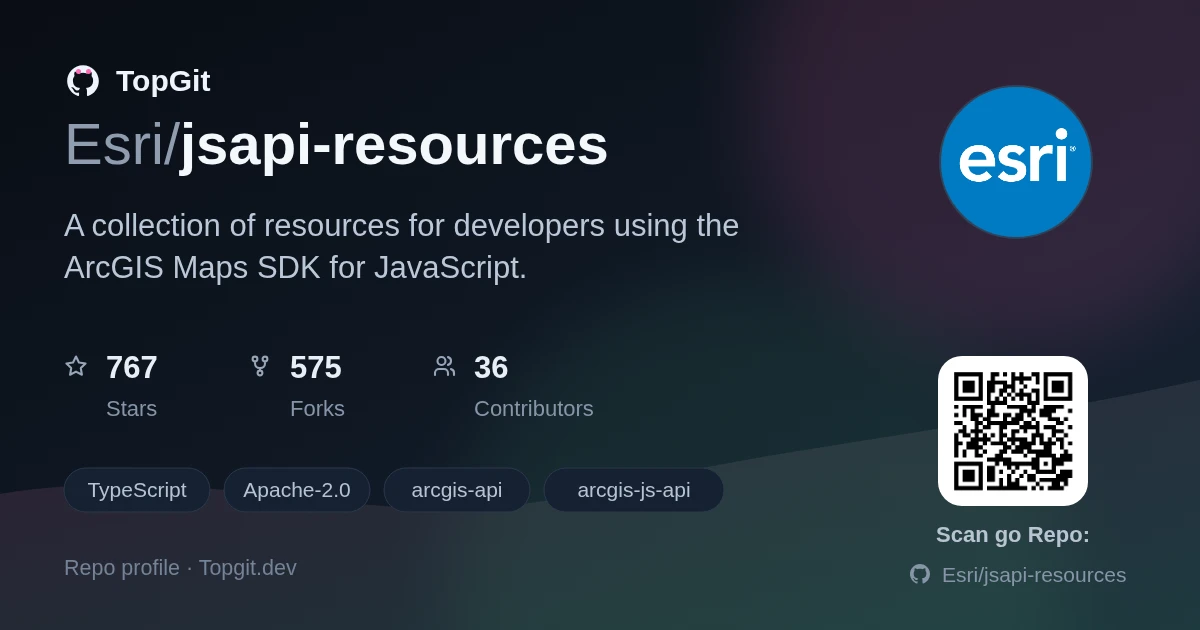The image size is (1200, 630).
Task: Select the Apache-2.0 license tag
Action: pos(297,490)
